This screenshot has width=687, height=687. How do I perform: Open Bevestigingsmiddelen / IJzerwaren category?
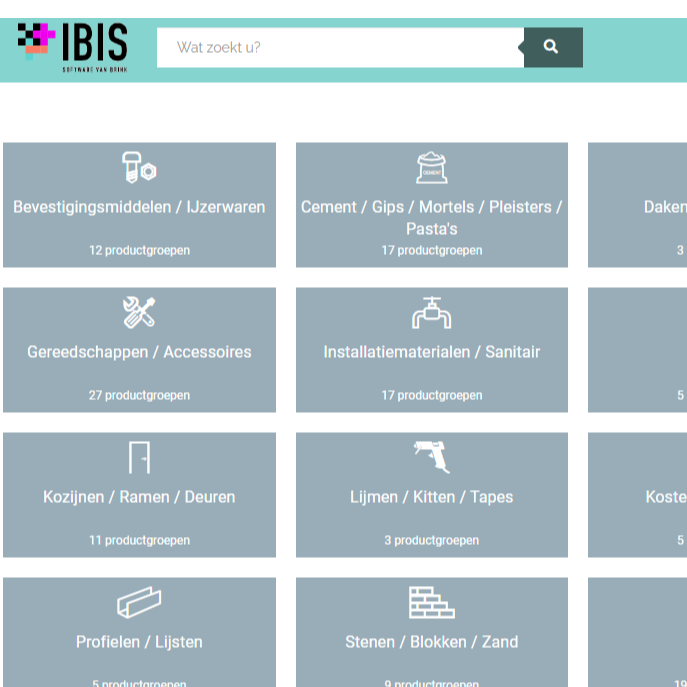(x=139, y=205)
